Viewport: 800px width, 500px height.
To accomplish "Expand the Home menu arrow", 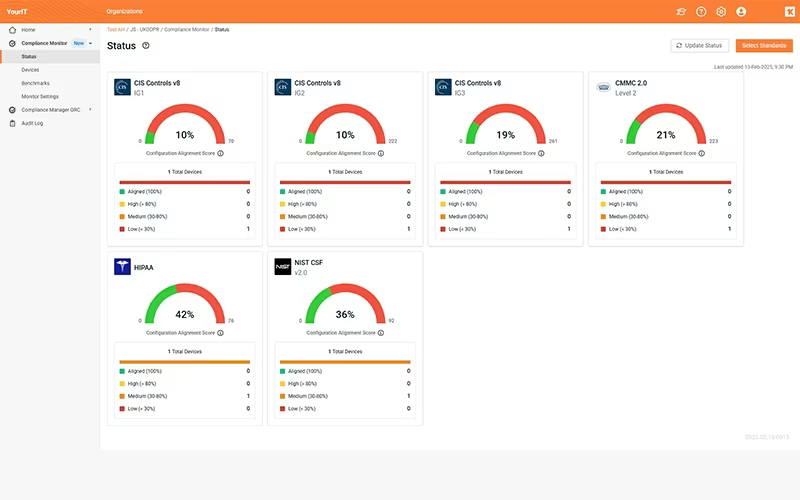I will (90, 30).
